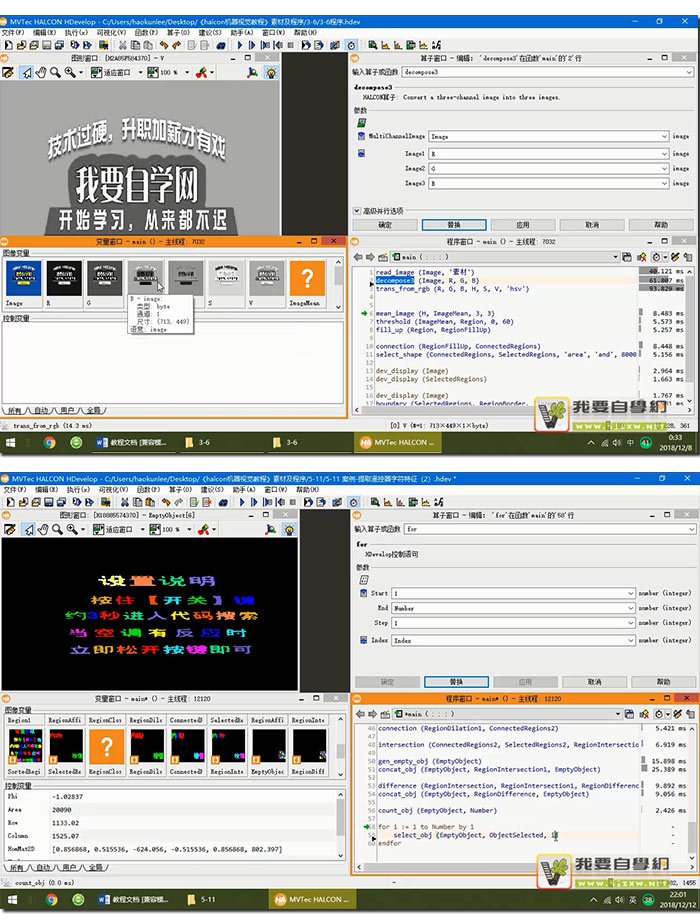
Task: Select the ImageMean question-mark thumbnail
Action: click(307, 279)
